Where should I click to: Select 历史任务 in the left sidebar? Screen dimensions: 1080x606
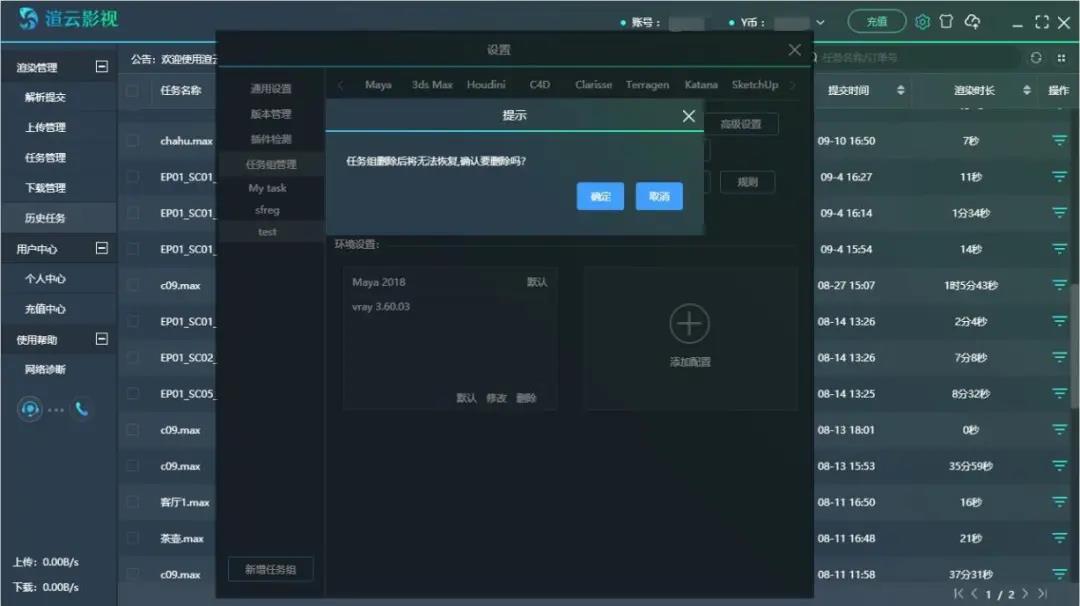45,218
